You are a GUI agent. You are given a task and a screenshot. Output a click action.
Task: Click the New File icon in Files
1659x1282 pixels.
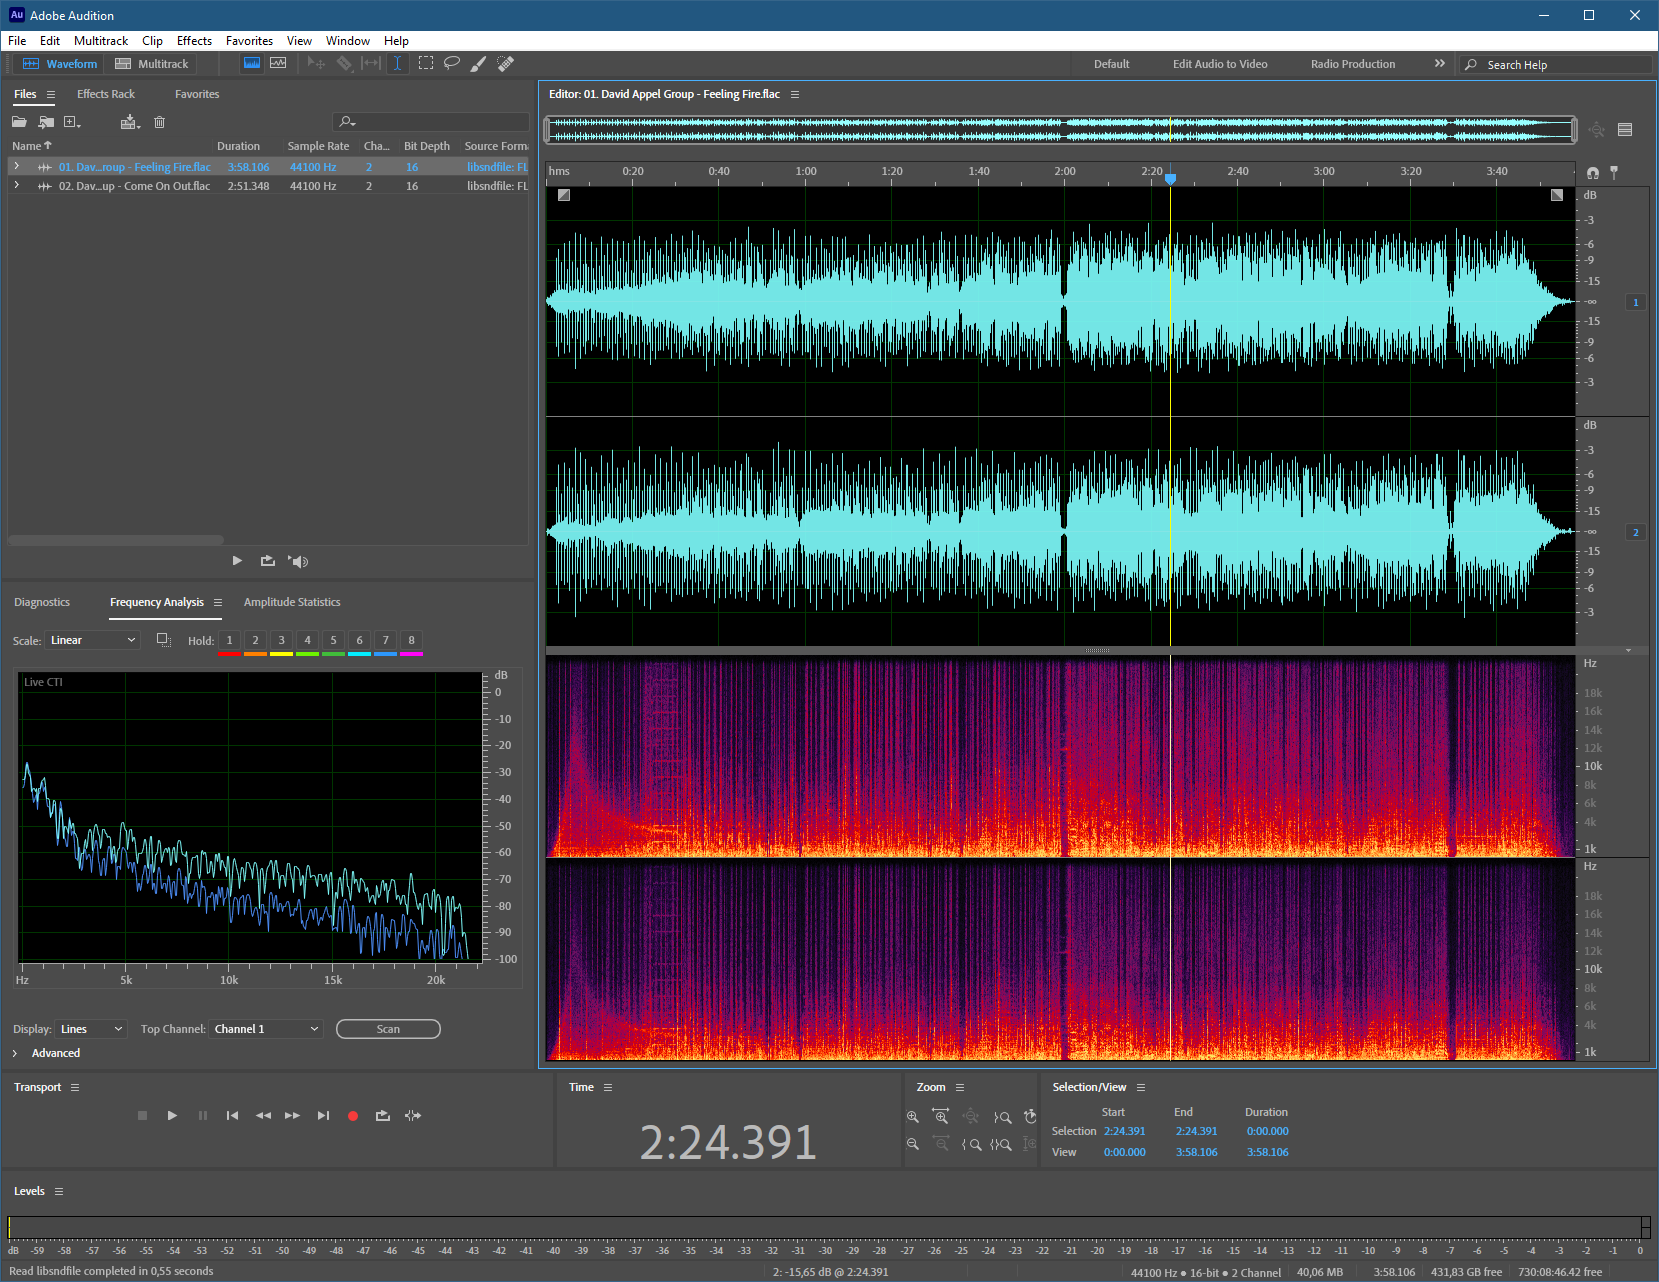click(x=72, y=122)
